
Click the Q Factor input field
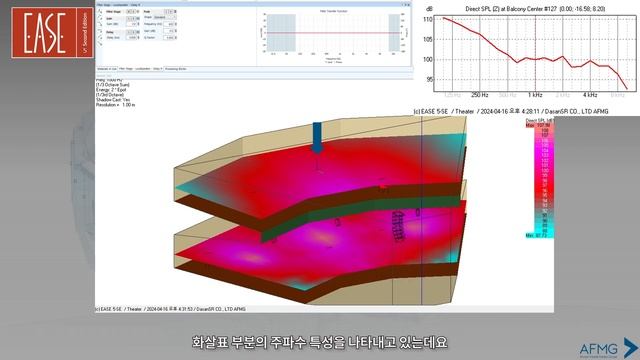pyautogui.click(x=169, y=38)
